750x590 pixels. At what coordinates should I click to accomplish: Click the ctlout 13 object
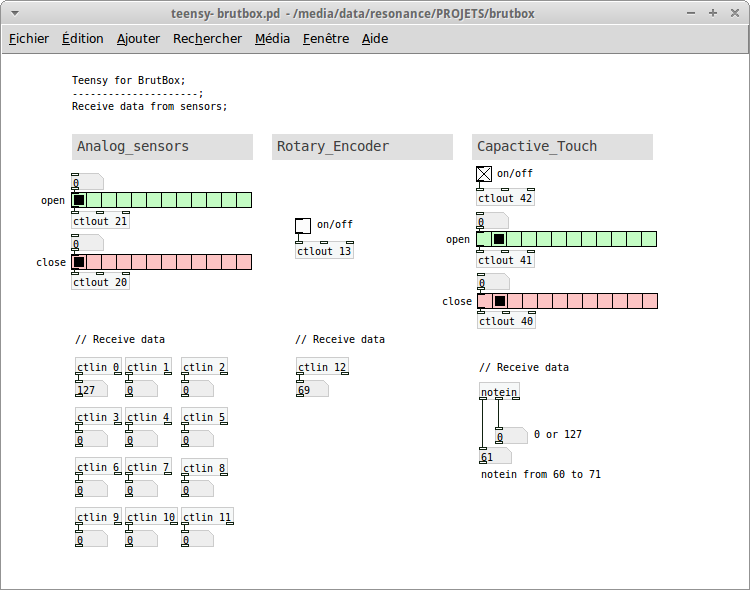coord(324,251)
